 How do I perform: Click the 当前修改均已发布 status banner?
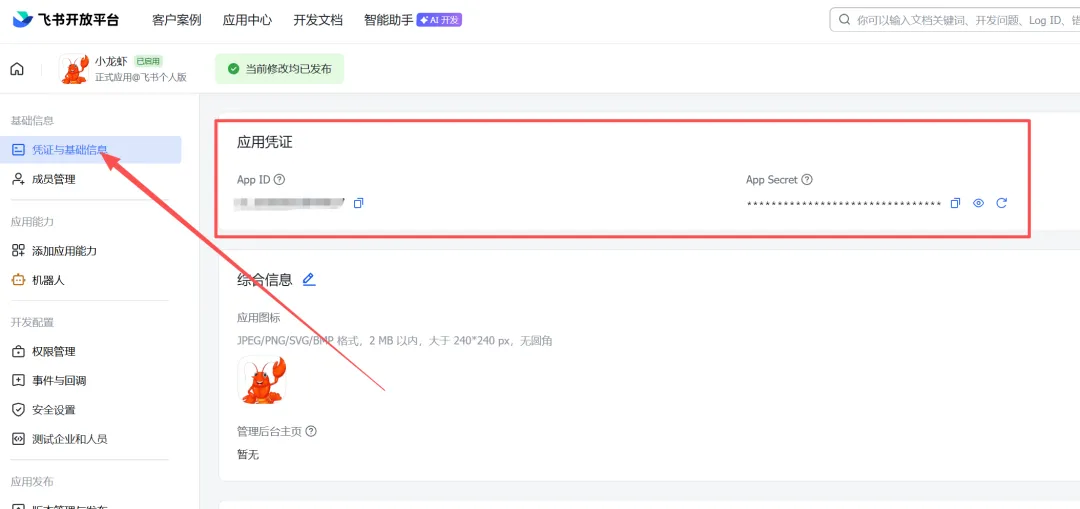pos(279,69)
